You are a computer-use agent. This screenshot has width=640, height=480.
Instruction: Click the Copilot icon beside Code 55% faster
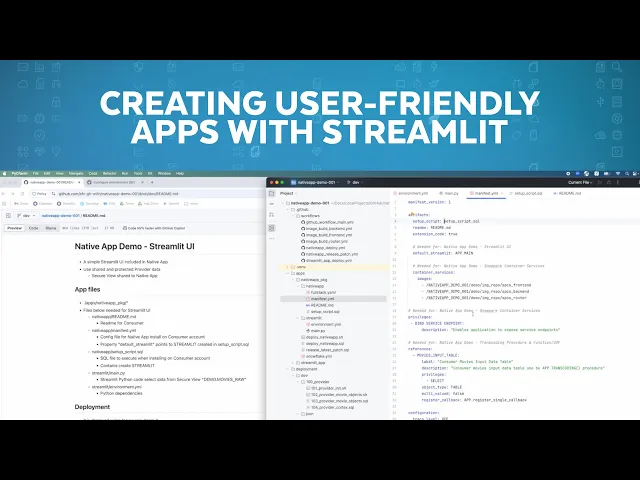pos(124,228)
